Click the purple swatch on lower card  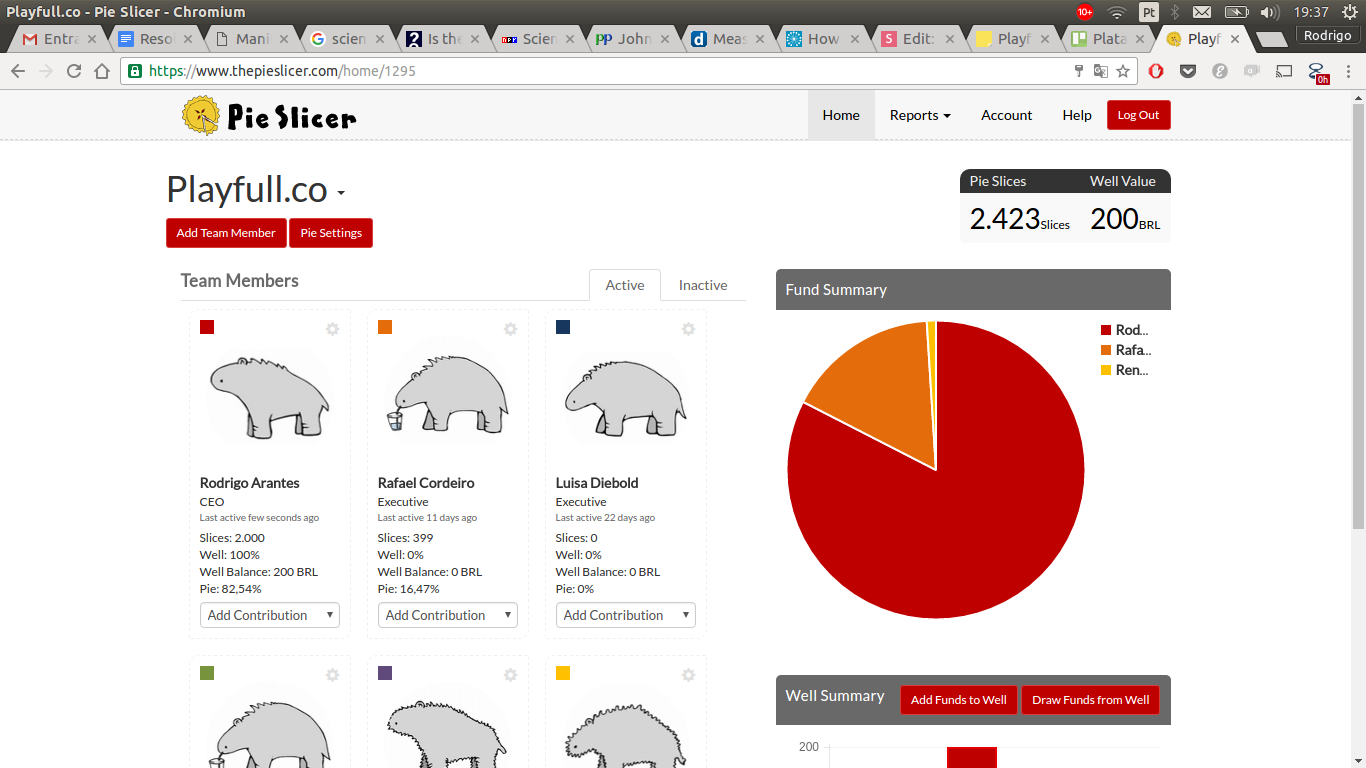pos(385,673)
